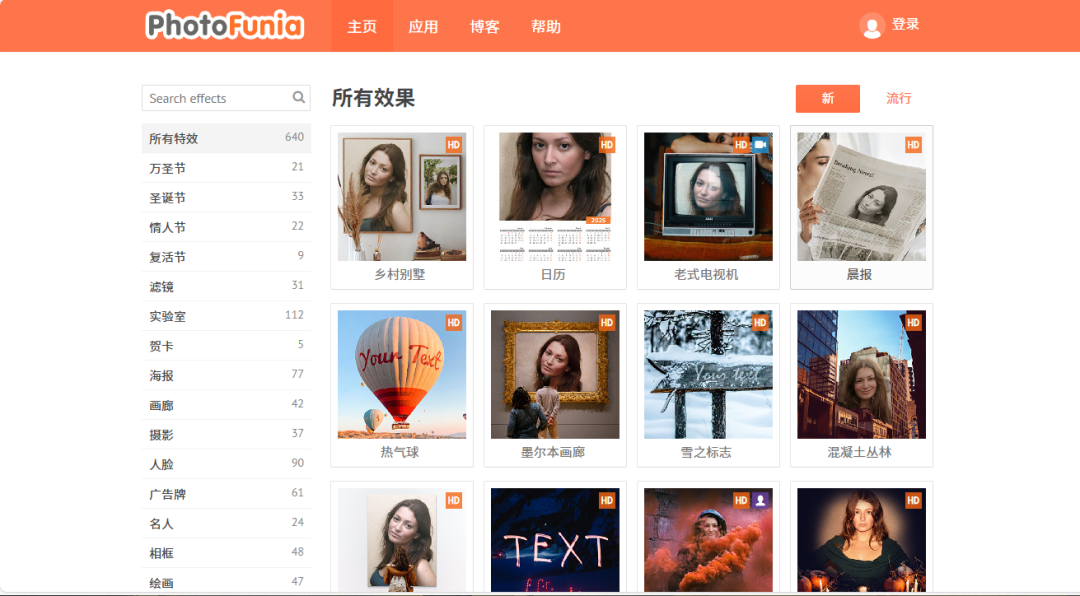Click HD badge on 混凝土丛林 card
Screen dimensions: 1080x596
click(913, 322)
